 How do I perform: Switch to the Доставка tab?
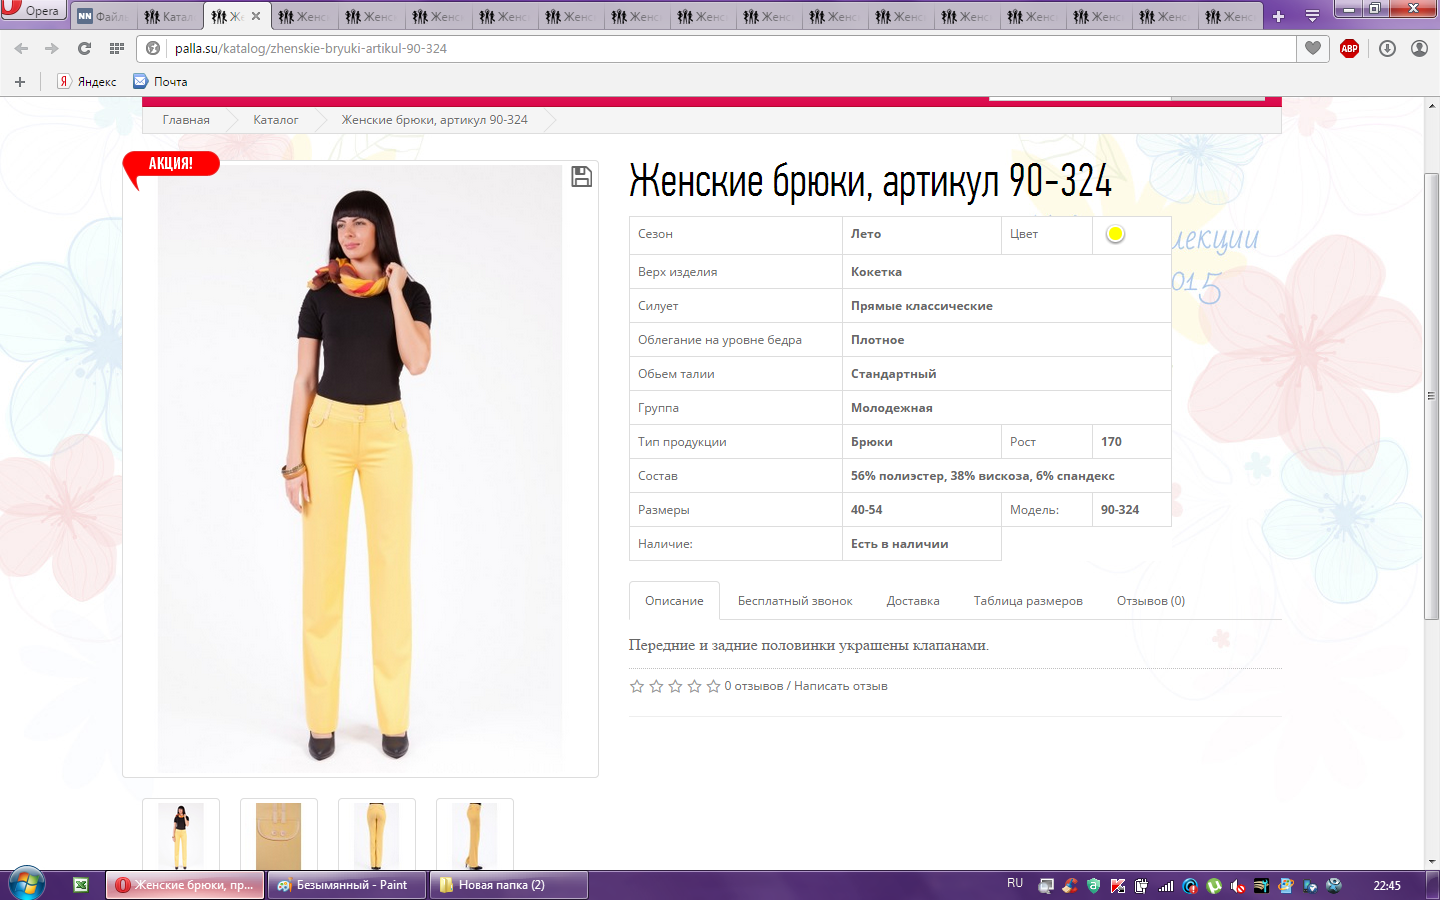[912, 601]
